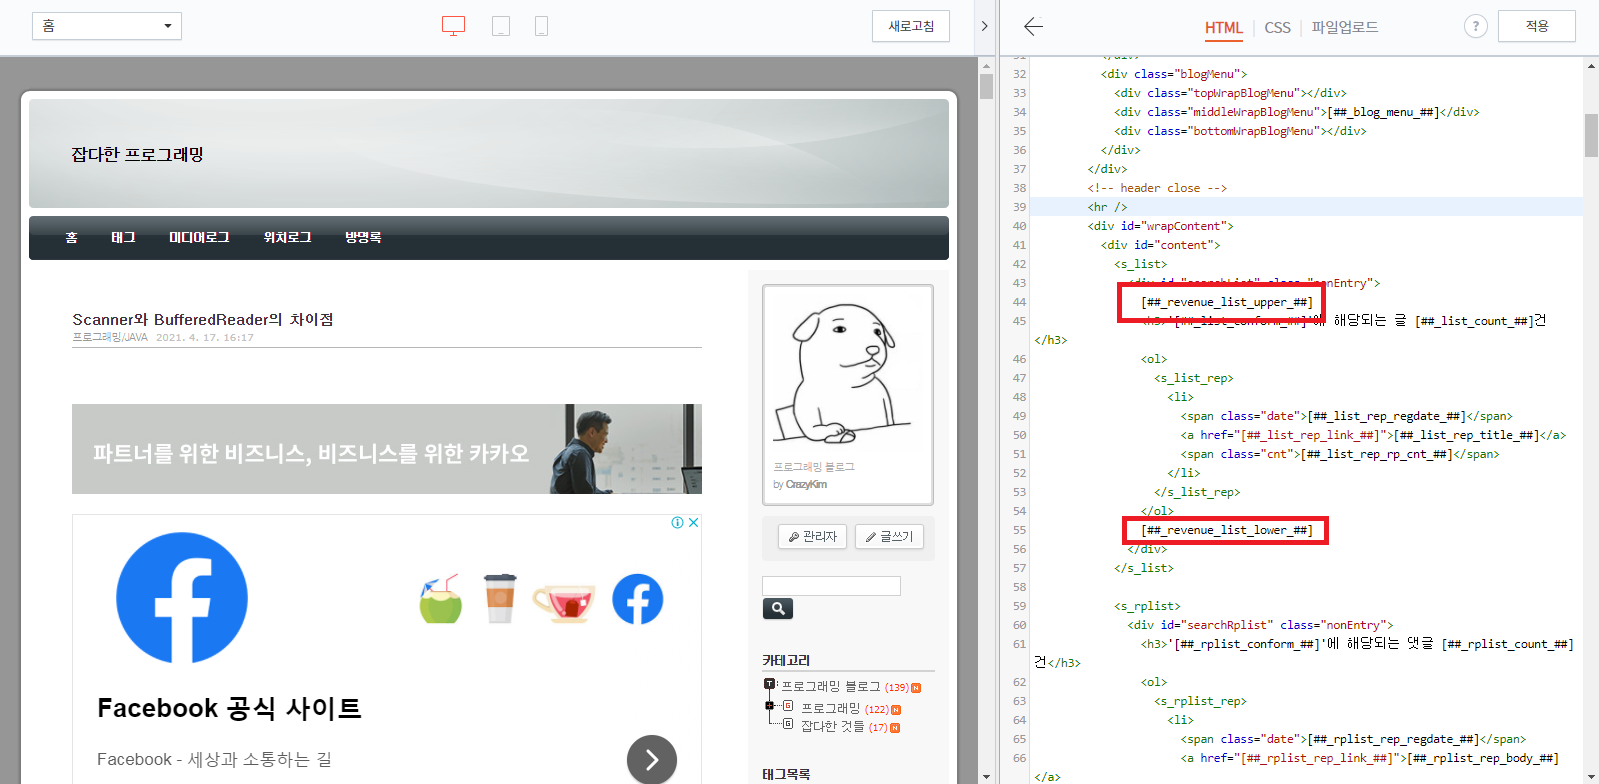1599x784 pixels.
Task: Click the round arrow button on Facebook ad
Action: [652, 760]
